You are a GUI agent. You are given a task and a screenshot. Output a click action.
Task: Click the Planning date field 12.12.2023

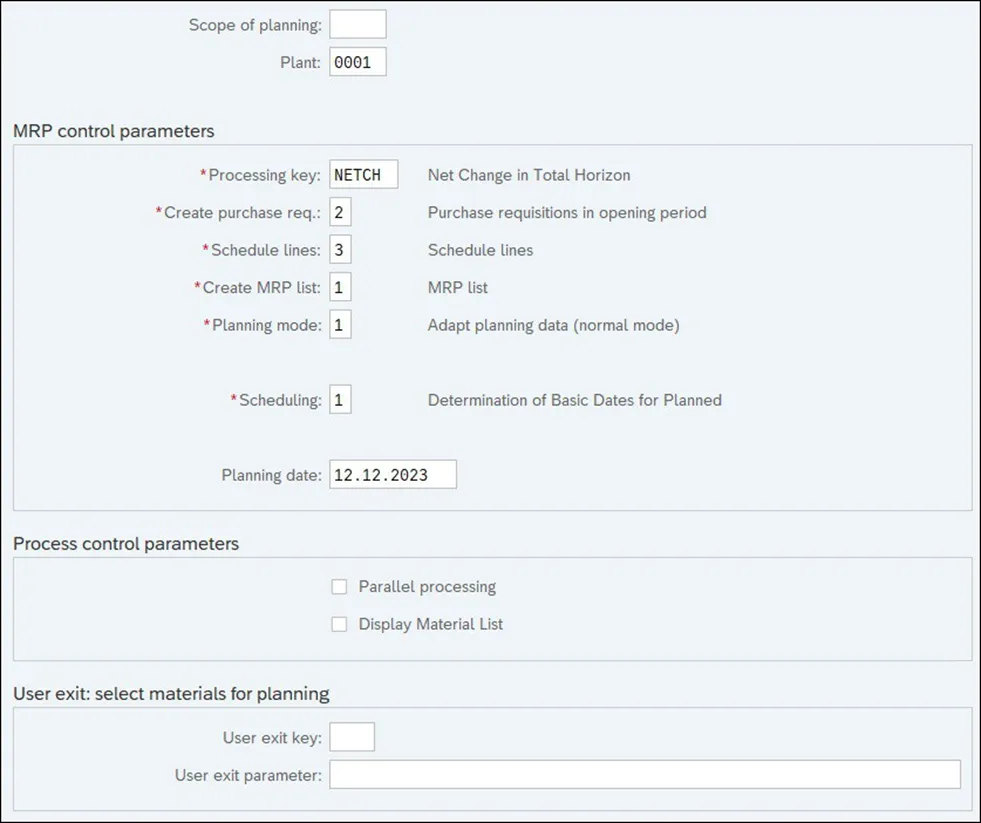(392, 475)
